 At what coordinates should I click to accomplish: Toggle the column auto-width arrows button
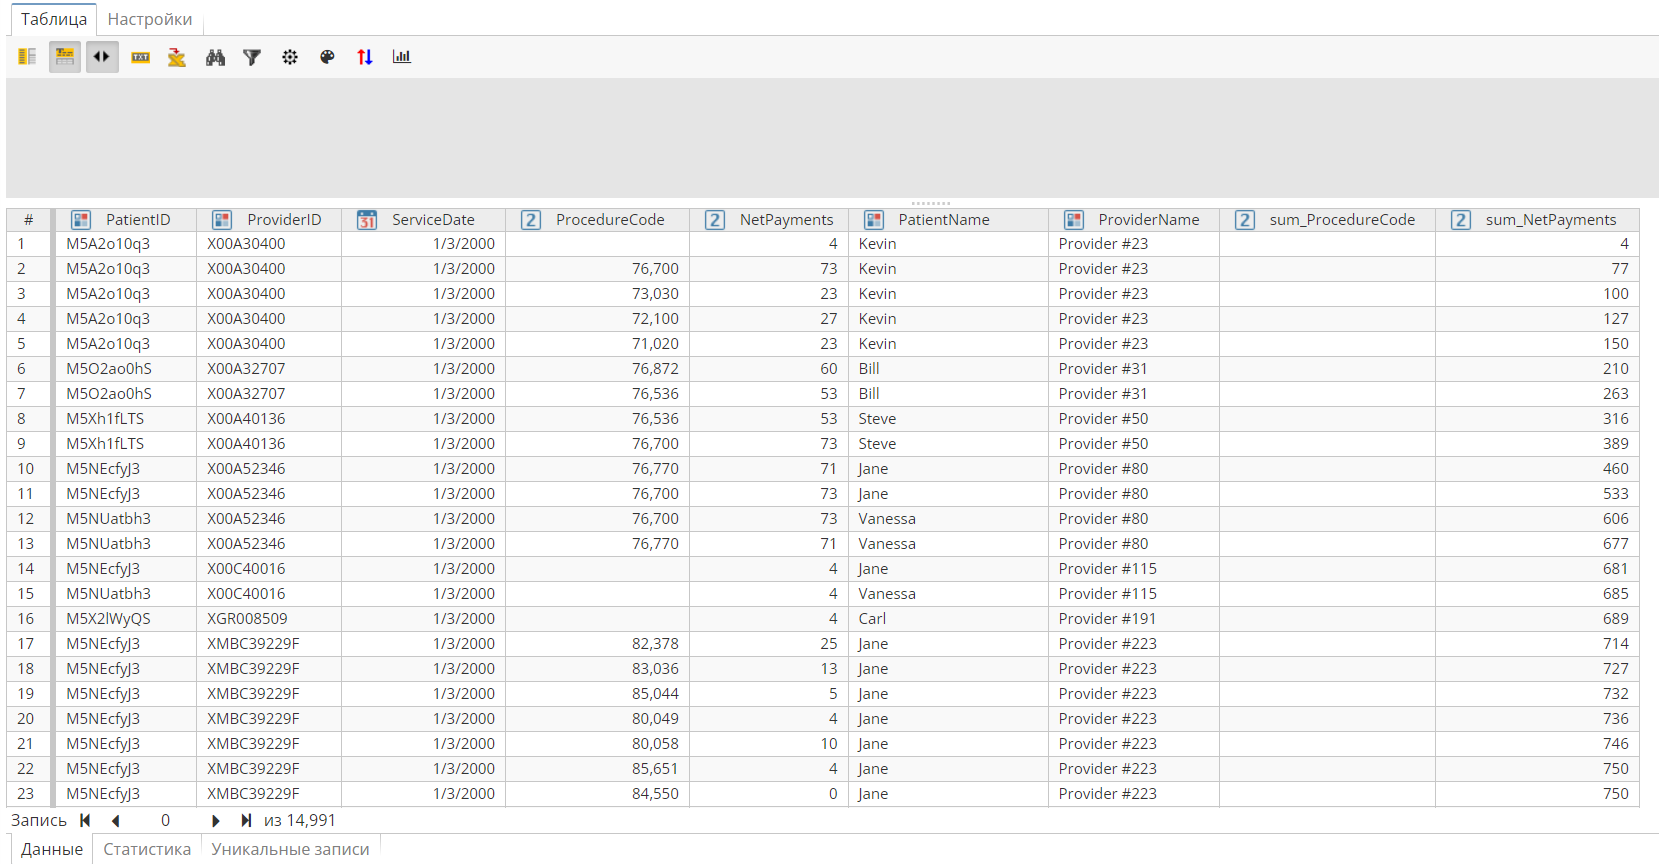[102, 57]
